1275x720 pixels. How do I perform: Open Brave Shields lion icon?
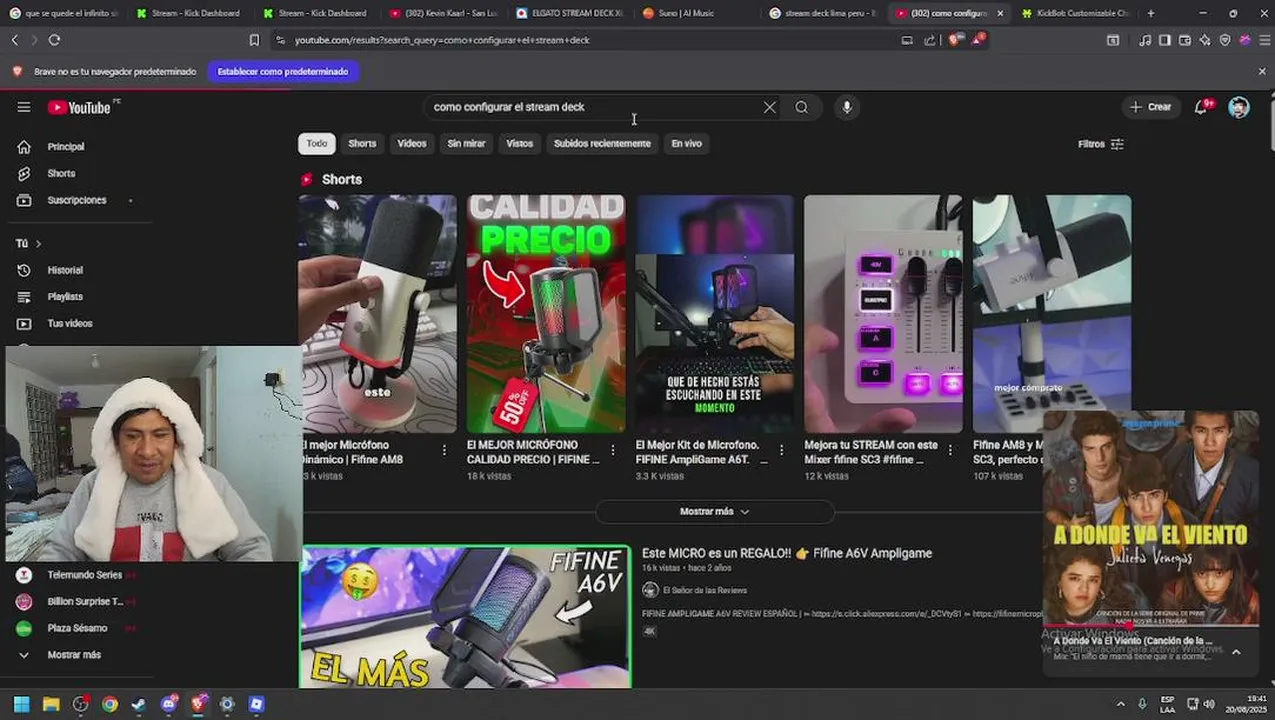pyautogui.click(x=954, y=40)
